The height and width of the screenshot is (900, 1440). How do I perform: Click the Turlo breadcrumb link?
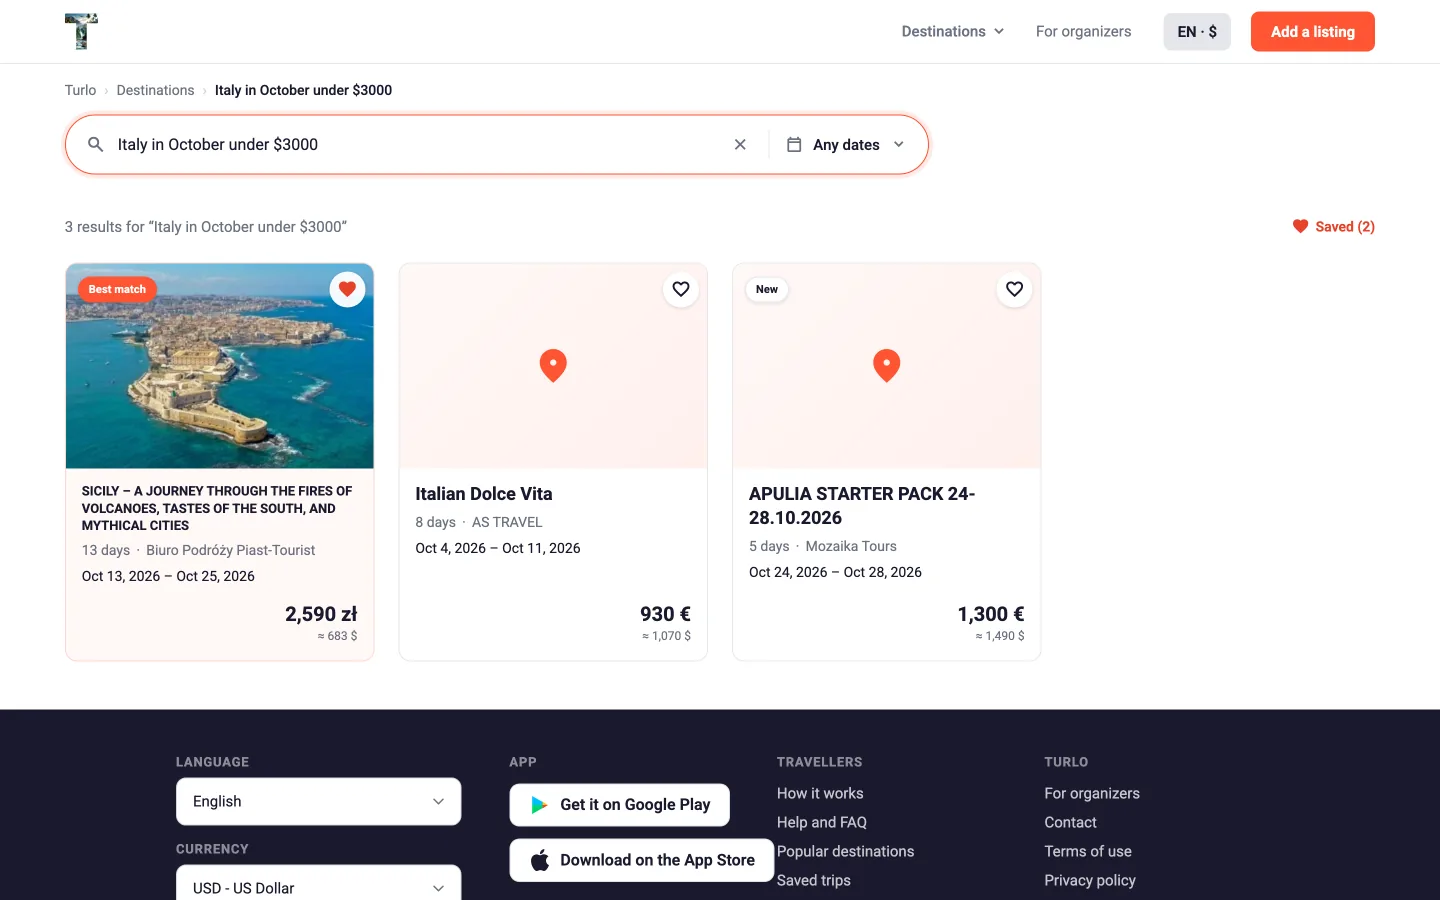coord(80,90)
